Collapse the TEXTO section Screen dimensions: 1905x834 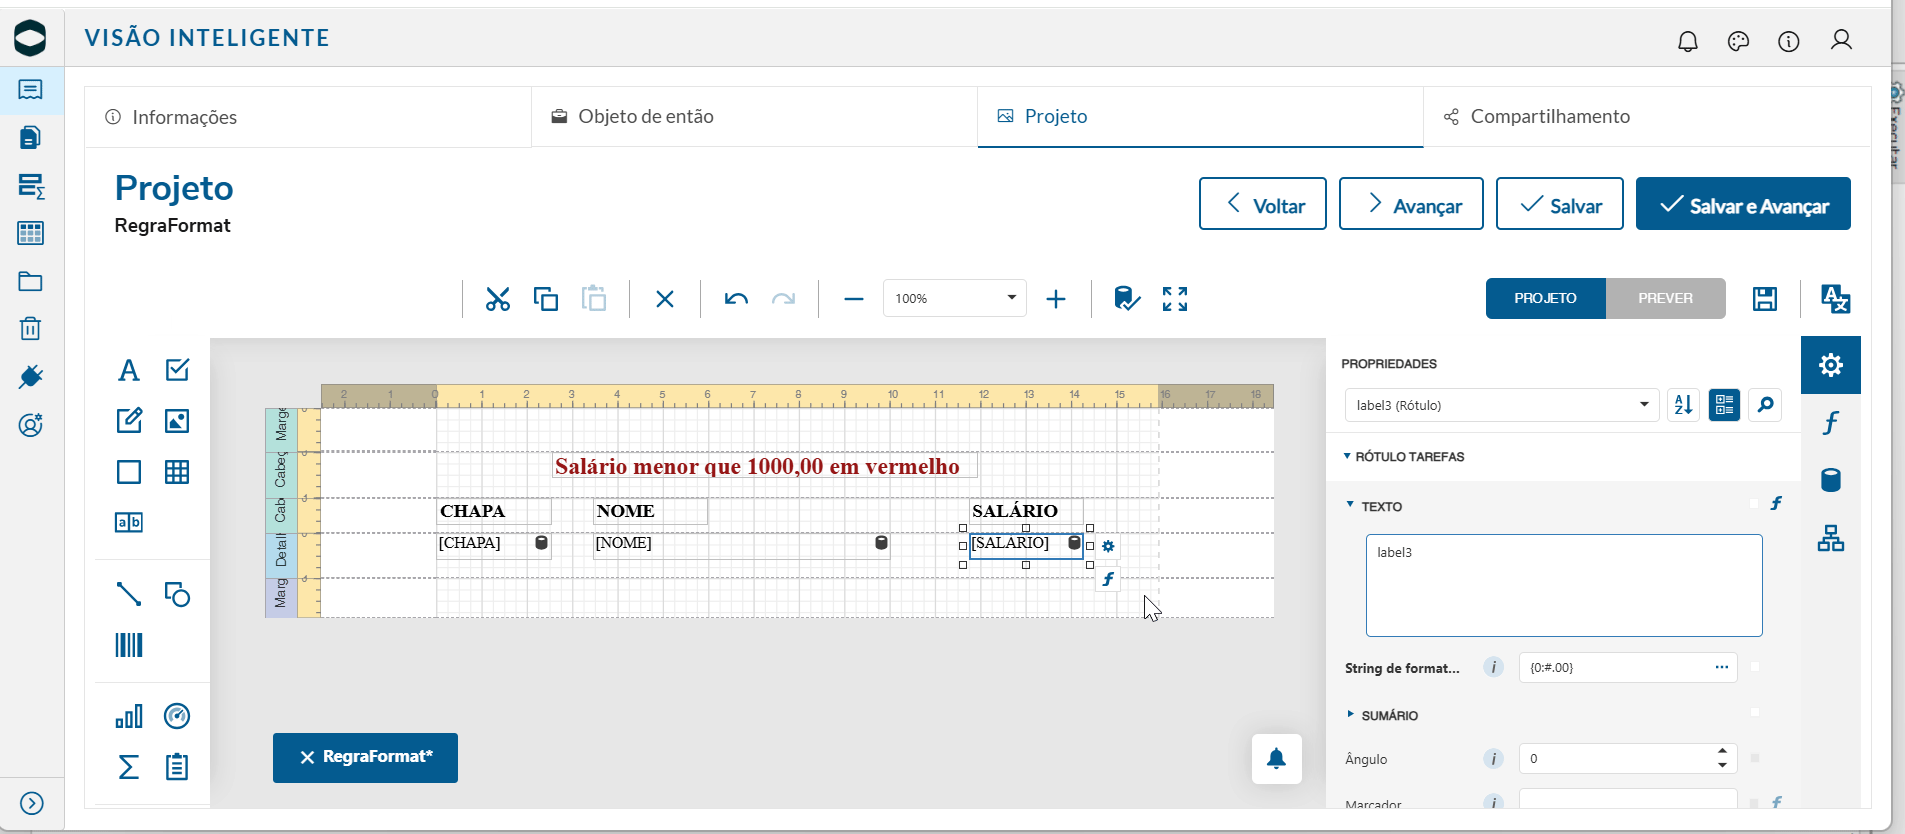pyautogui.click(x=1350, y=505)
